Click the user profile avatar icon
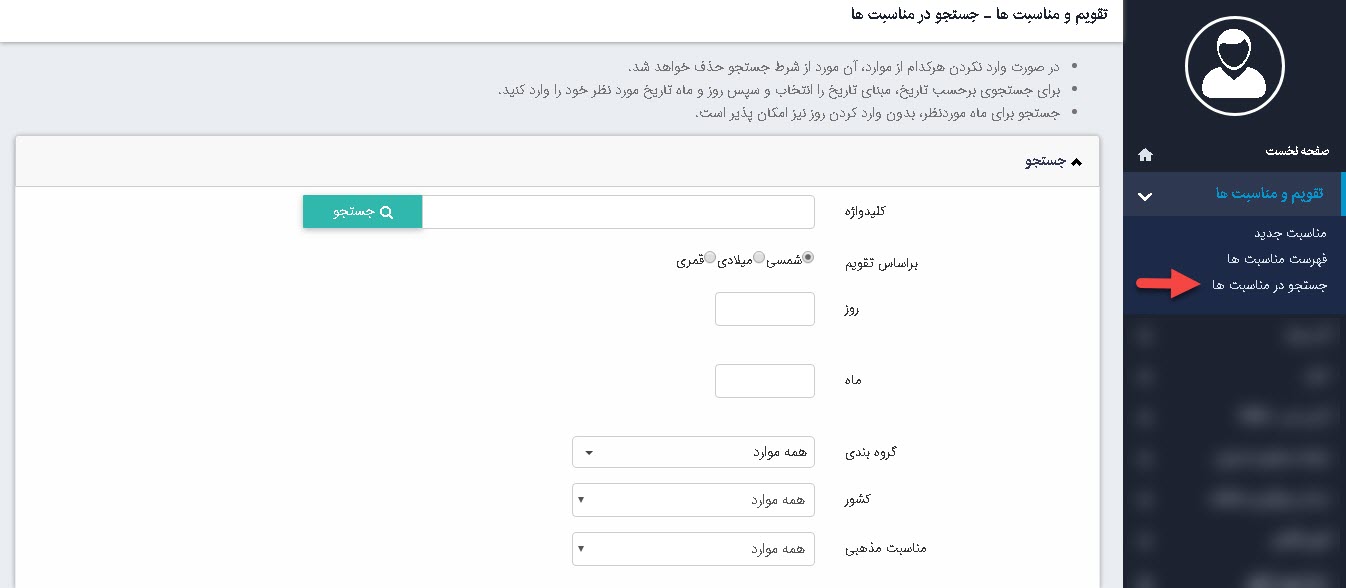Image resolution: width=1346 pixels, height=588 pixels. coord(1234,63)
